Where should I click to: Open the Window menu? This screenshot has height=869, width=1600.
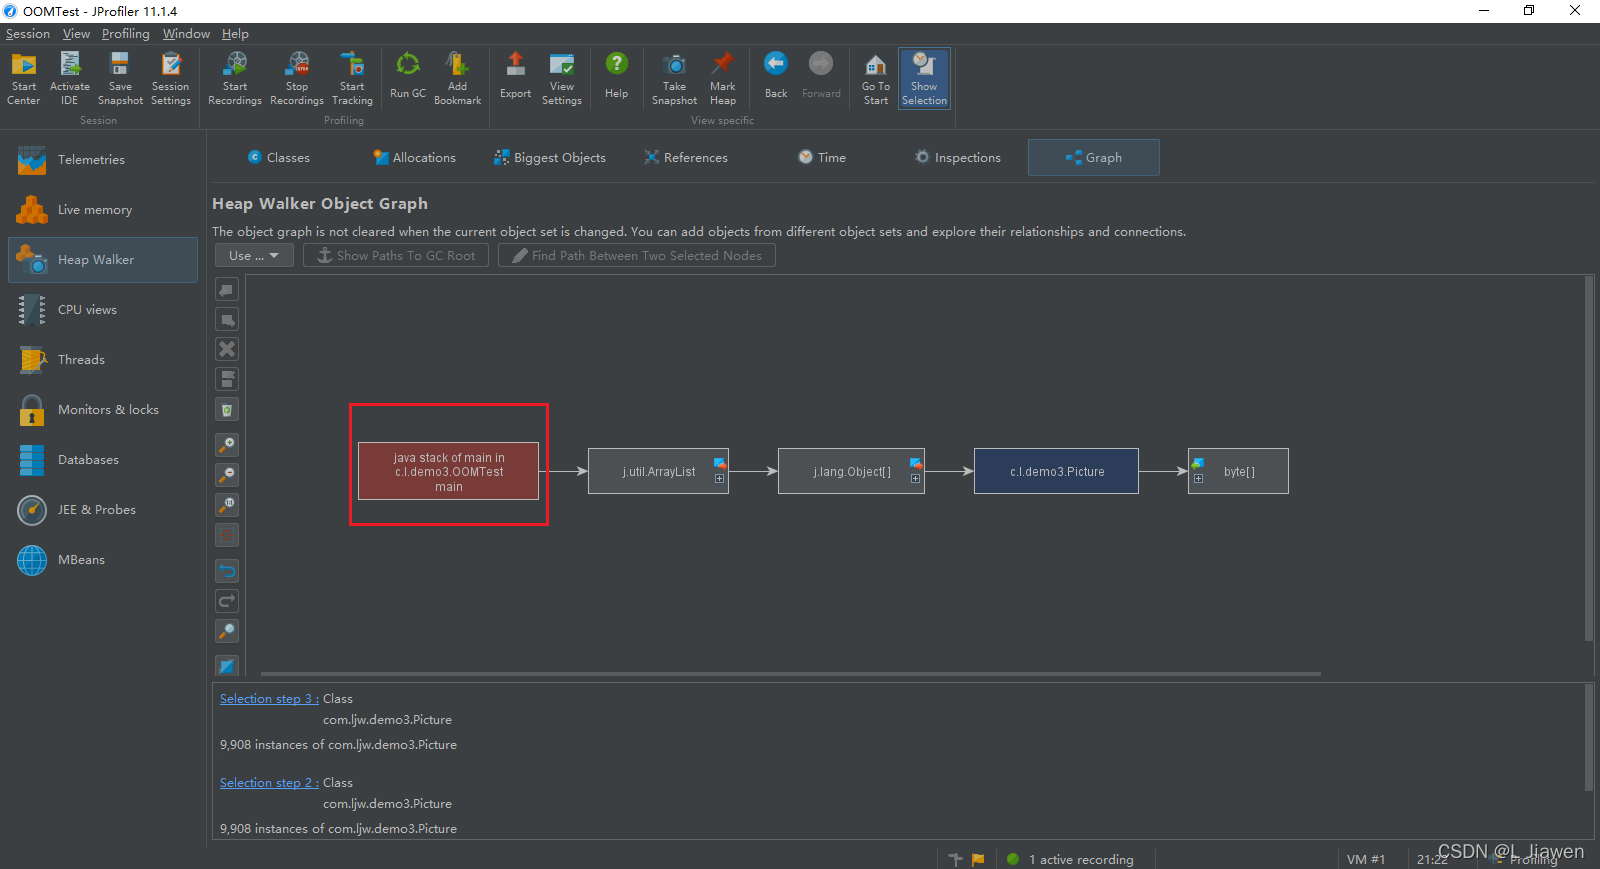186,34
